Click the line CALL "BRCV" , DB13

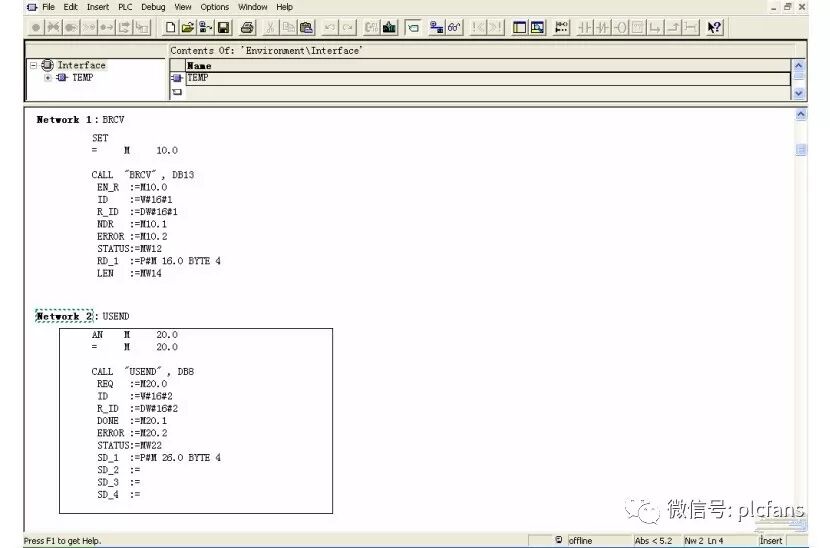[143, 175]
